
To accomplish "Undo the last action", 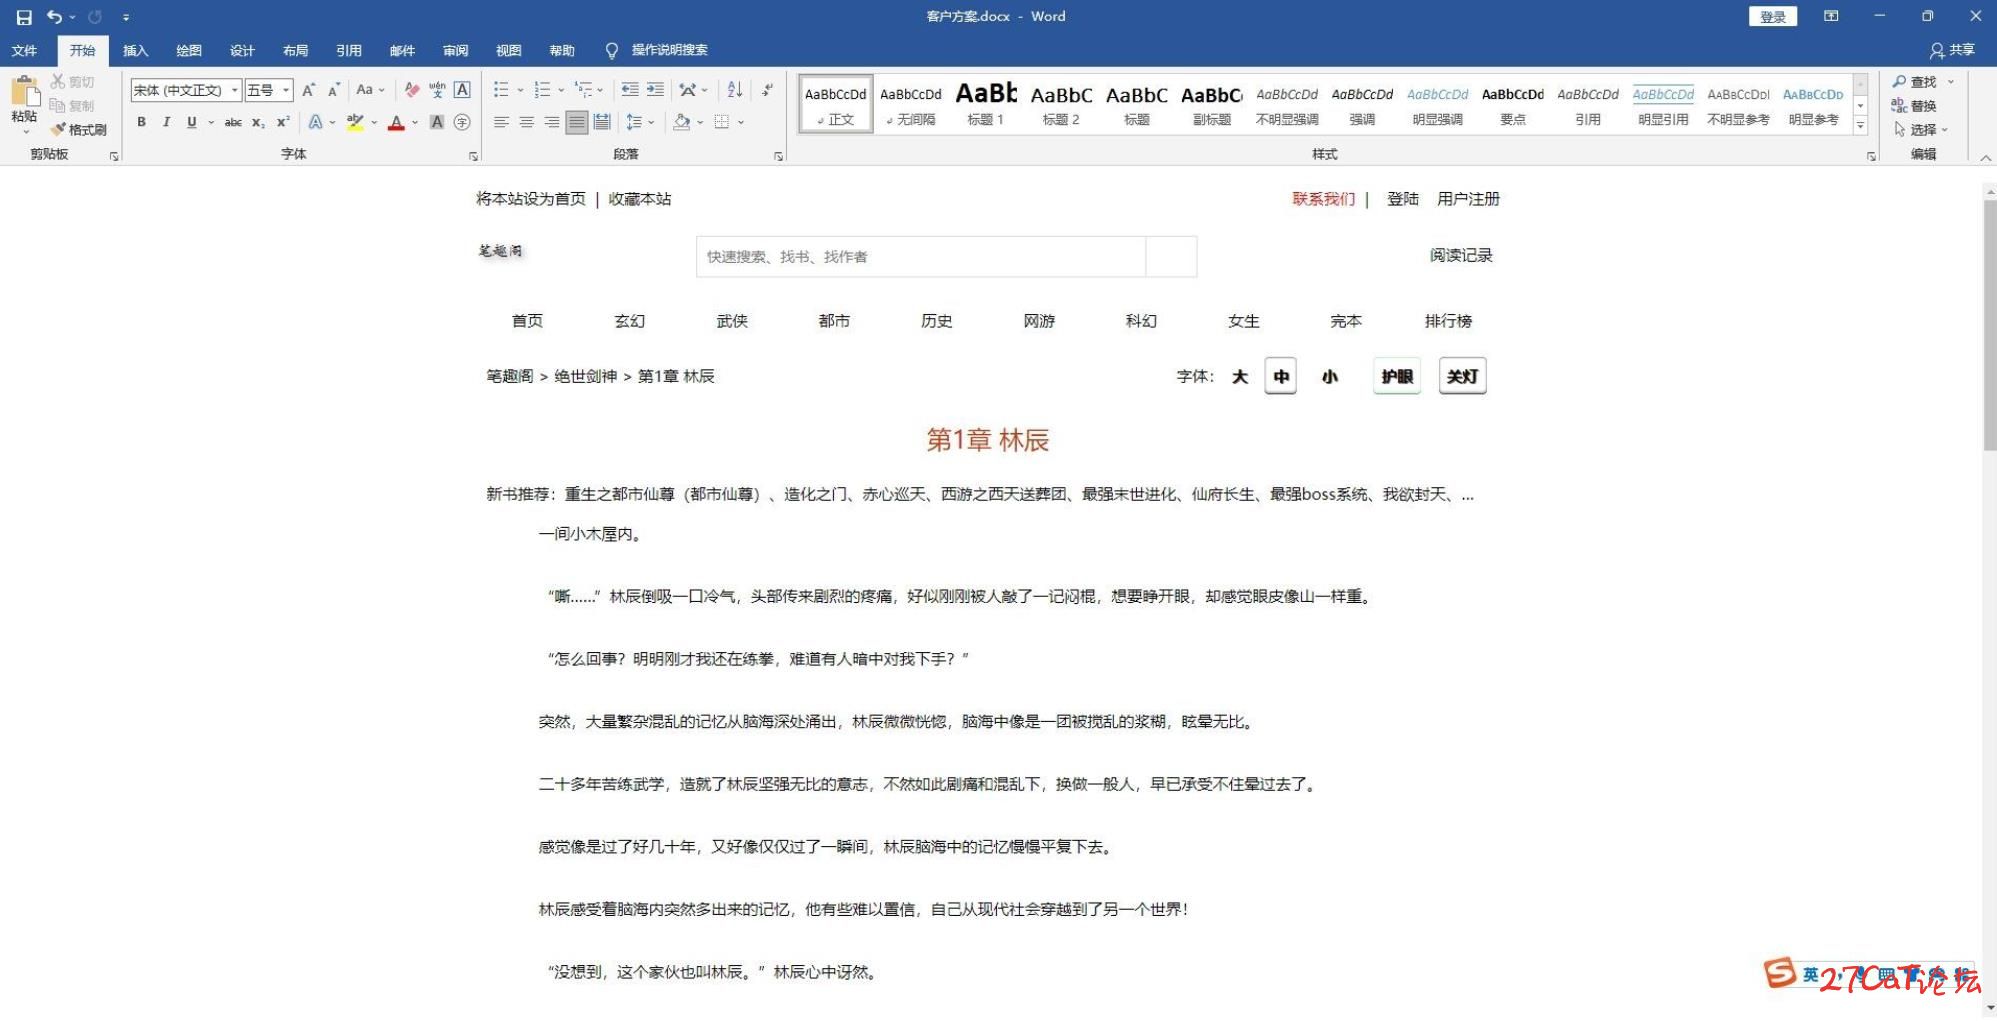I will [x=54, y=17].
